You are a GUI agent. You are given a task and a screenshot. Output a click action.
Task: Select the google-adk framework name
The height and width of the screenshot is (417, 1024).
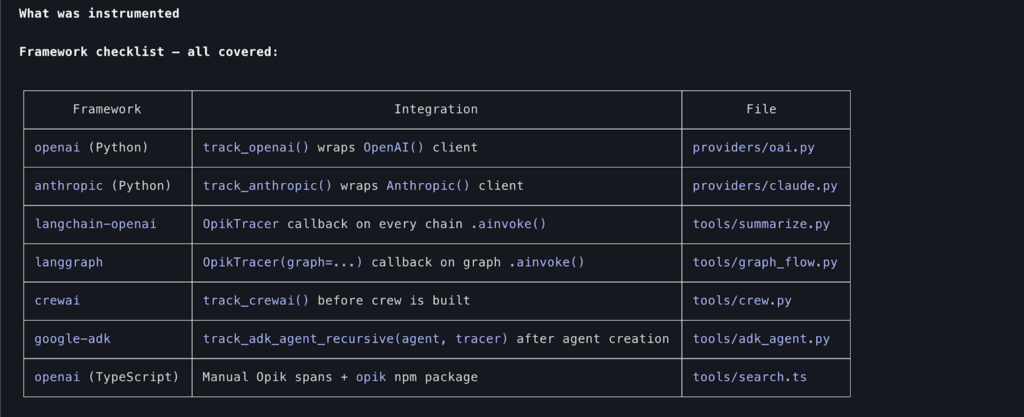coord(73,339)
